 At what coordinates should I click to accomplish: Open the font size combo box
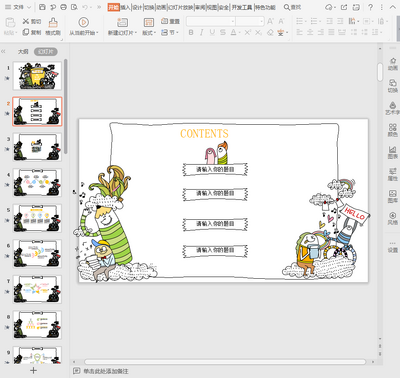click(x=250, y=21)
